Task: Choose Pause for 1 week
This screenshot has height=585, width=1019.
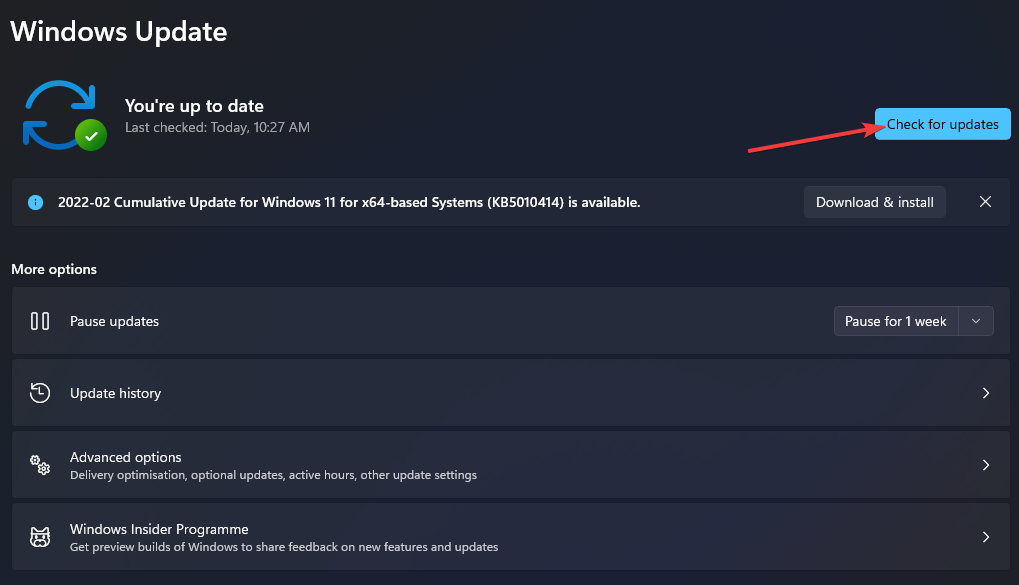Action: click(895, 321)
